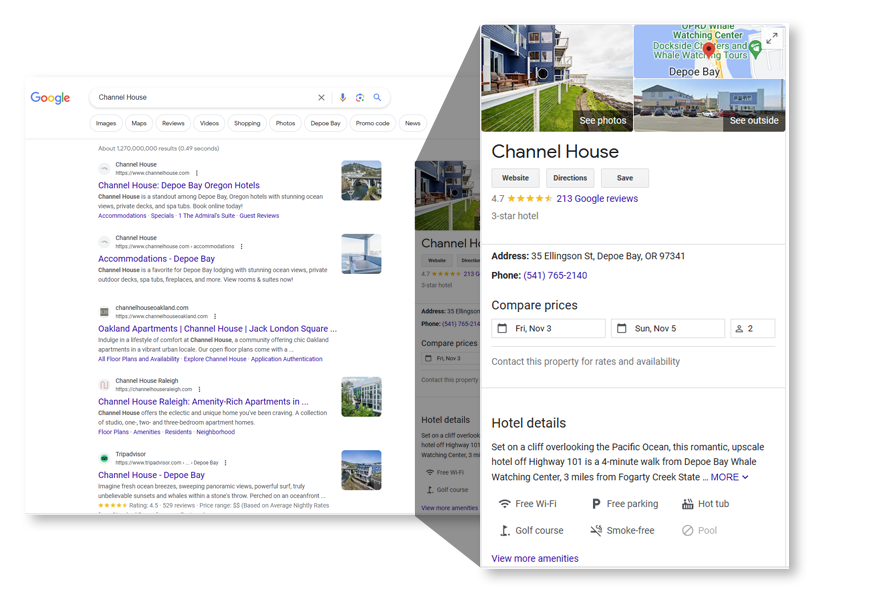Open Google Lens image search icon

pyautogui.click(x=360, y=98)
